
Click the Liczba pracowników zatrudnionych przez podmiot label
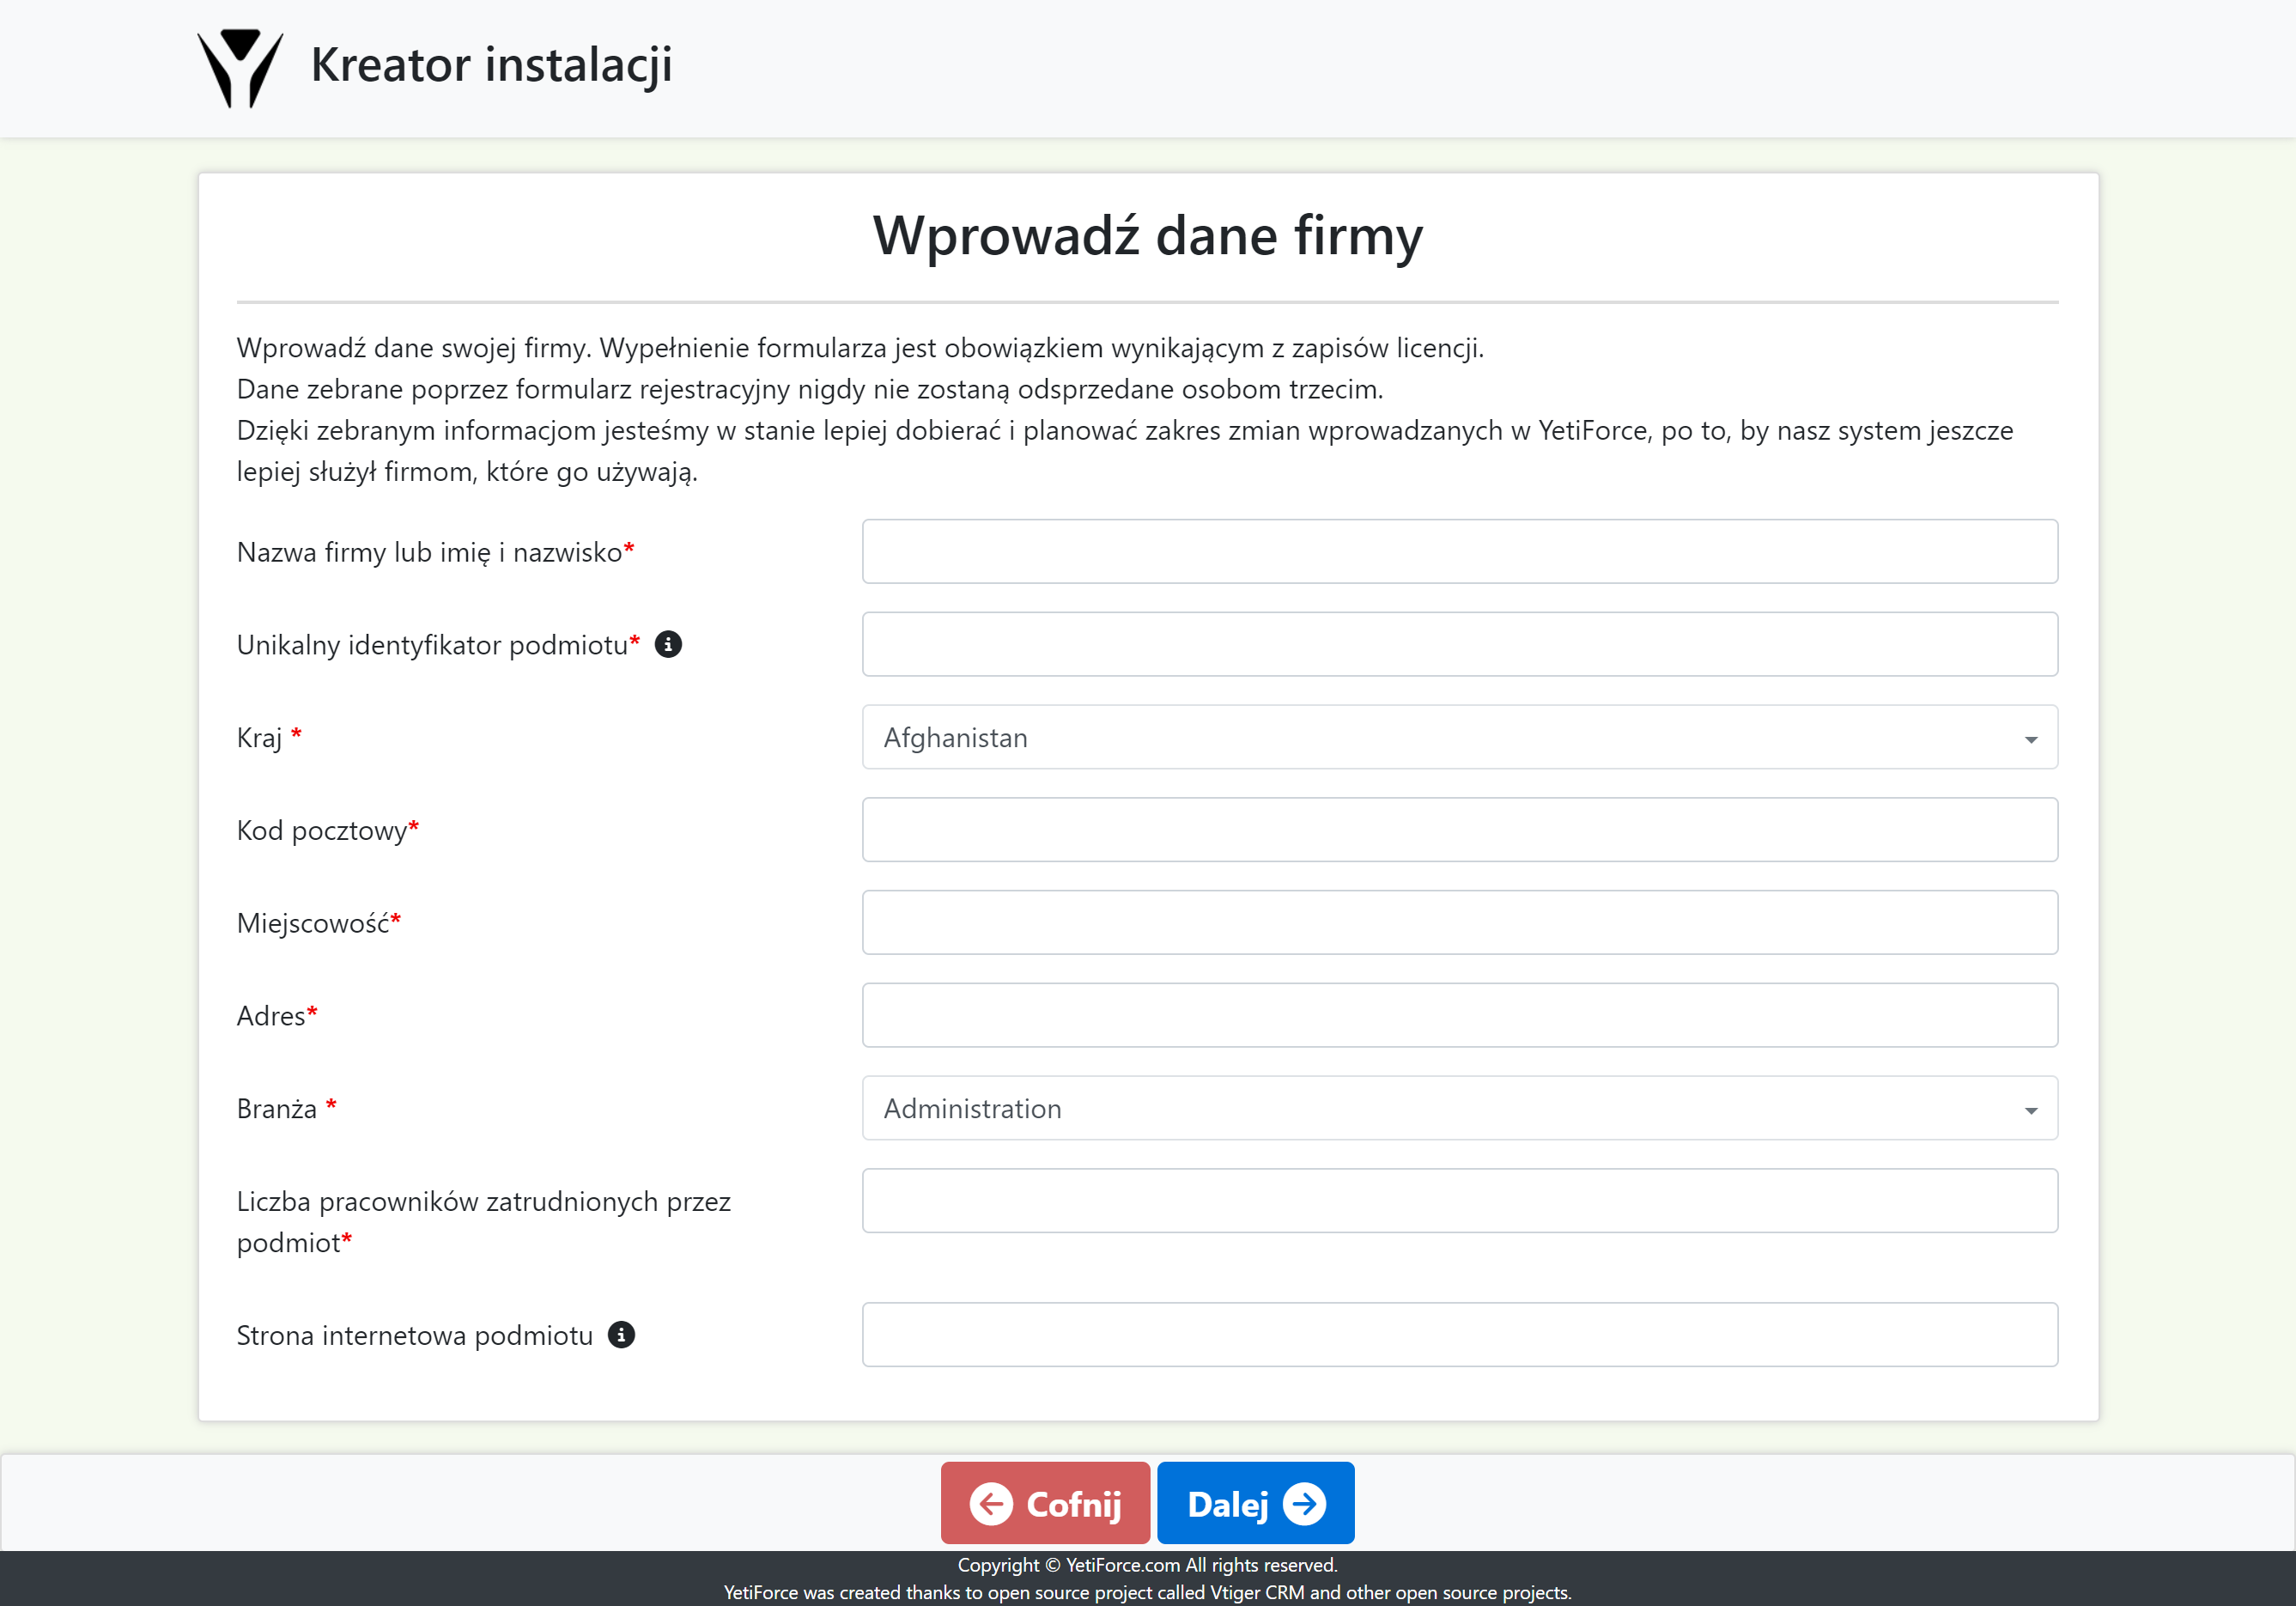(x=484, y=1222)
